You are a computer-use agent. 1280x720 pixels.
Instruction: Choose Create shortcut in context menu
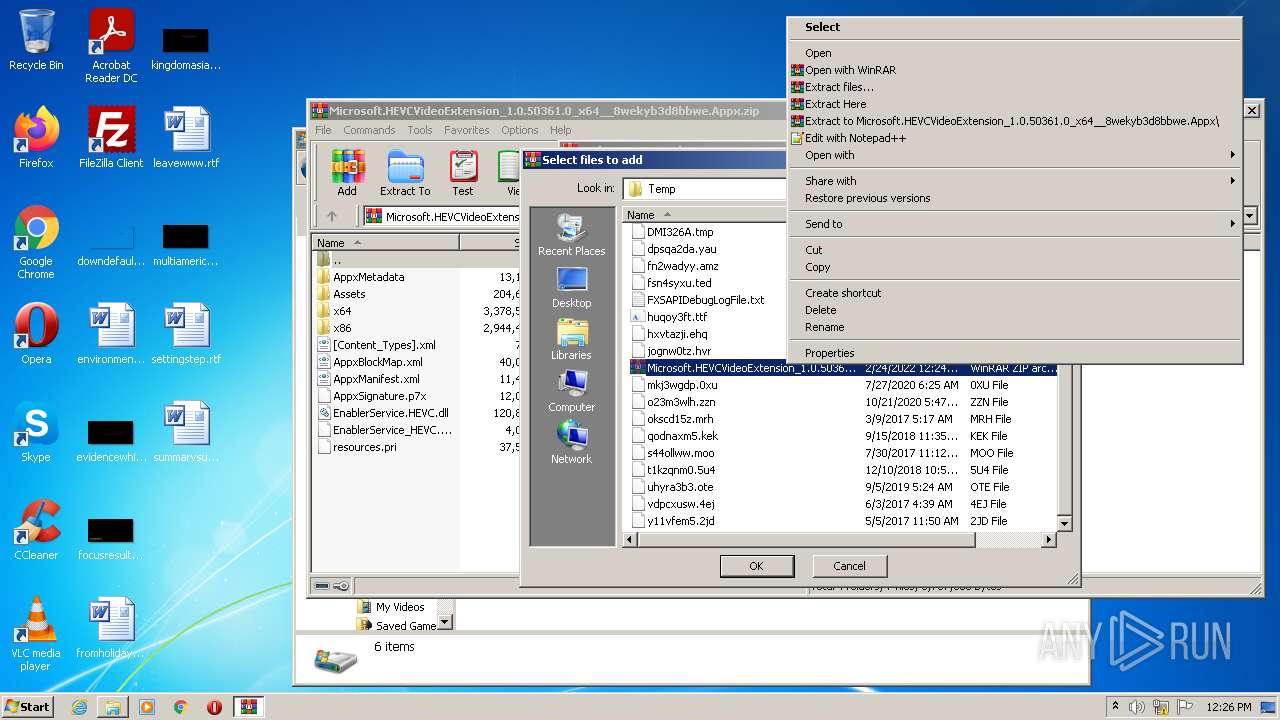point(1014,293)
